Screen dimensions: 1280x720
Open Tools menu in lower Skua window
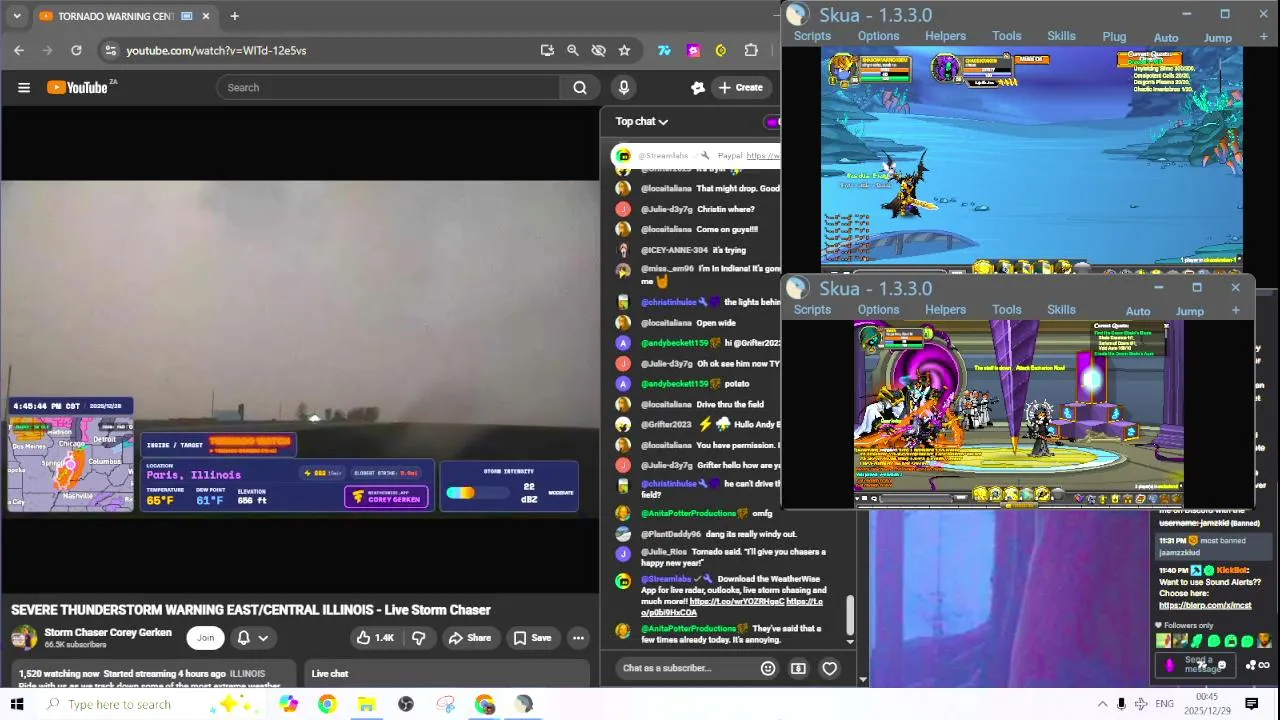(x=1007, y=310)
